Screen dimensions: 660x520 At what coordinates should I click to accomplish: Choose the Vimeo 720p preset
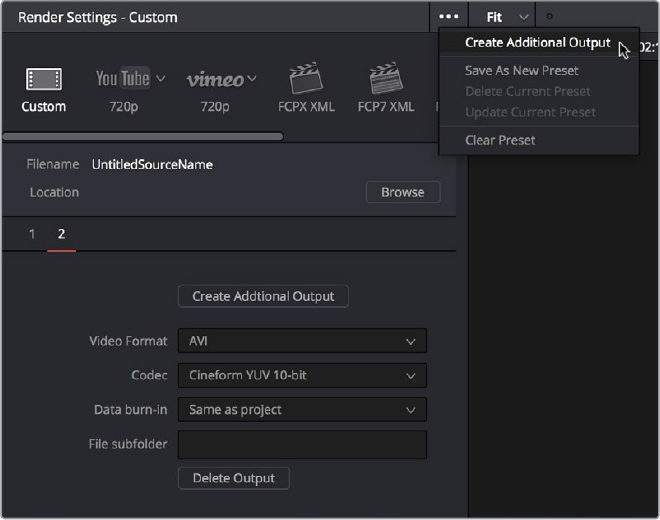(214, 80)
